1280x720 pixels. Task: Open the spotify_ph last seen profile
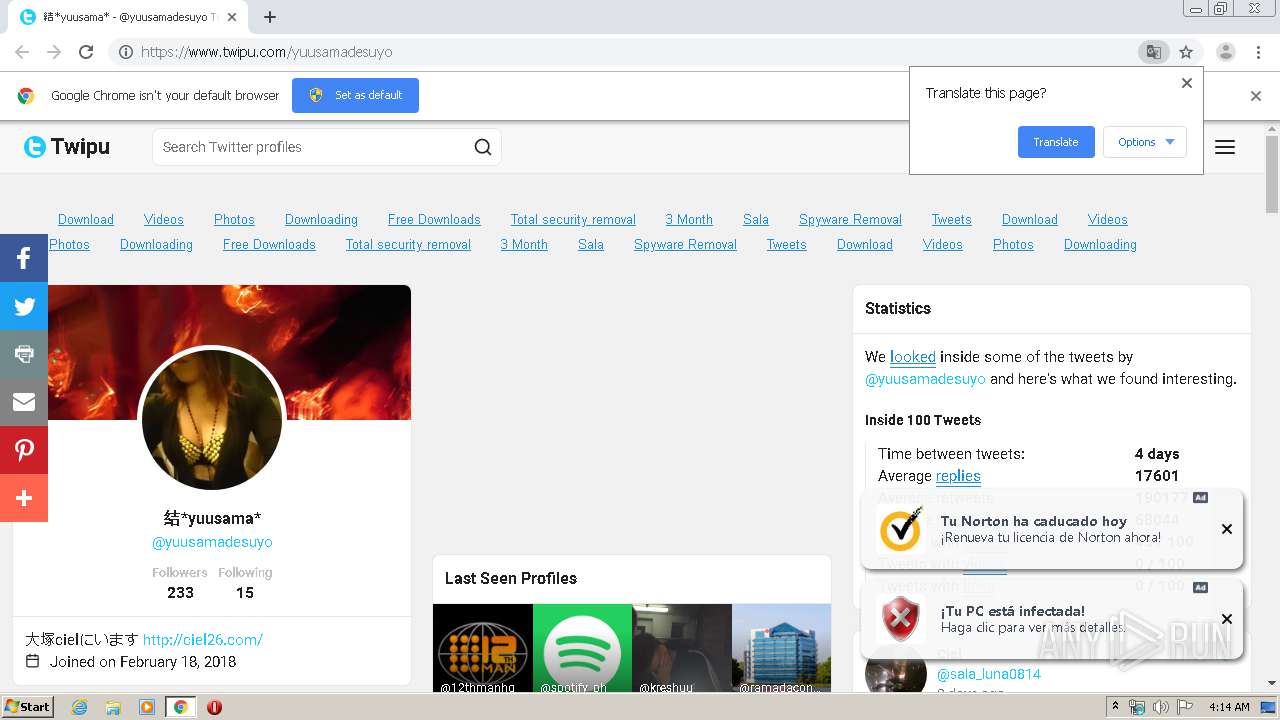pos(583,648)
